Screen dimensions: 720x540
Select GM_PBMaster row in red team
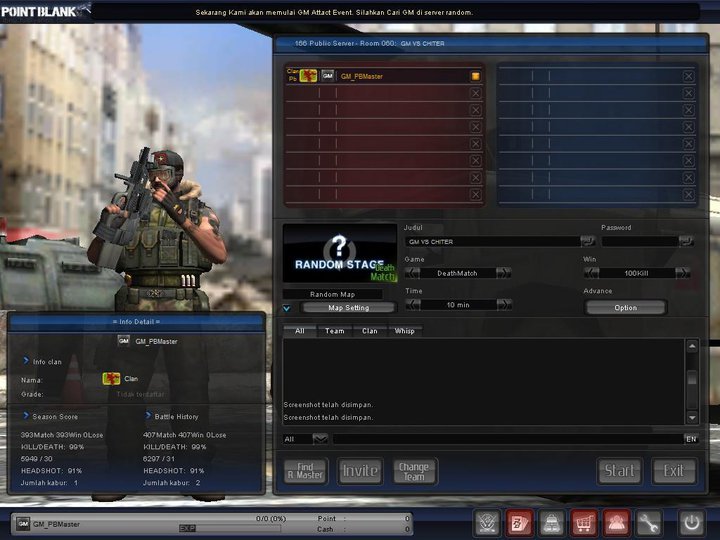(x=384, y=76)
